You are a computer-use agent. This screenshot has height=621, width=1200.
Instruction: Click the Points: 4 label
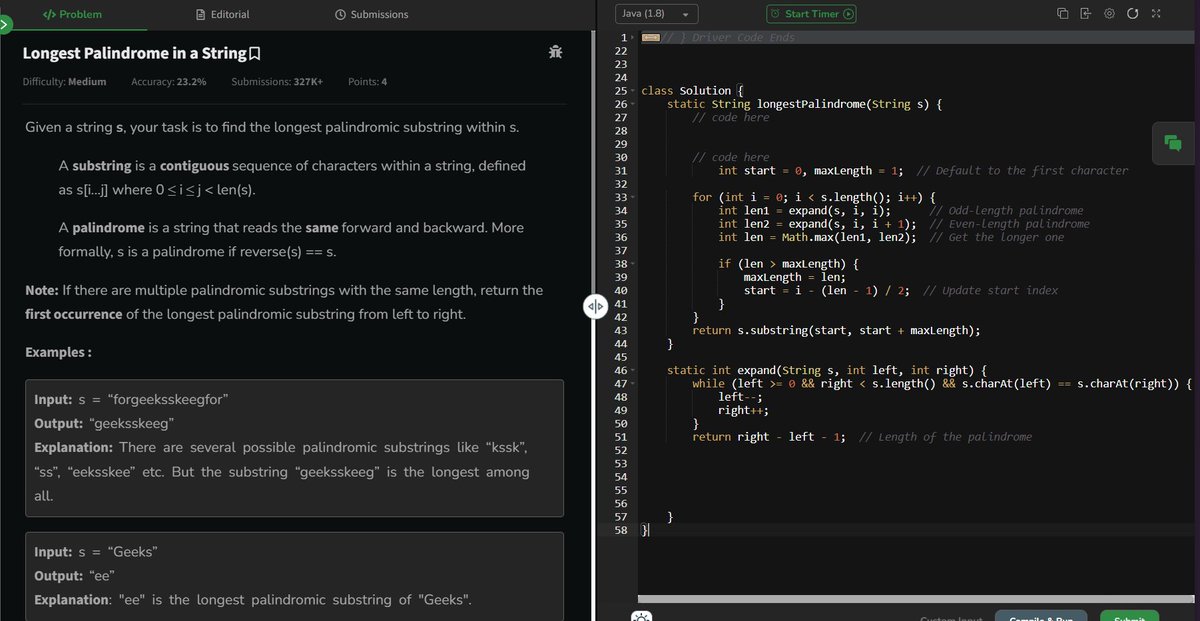[x=367, y=81]
